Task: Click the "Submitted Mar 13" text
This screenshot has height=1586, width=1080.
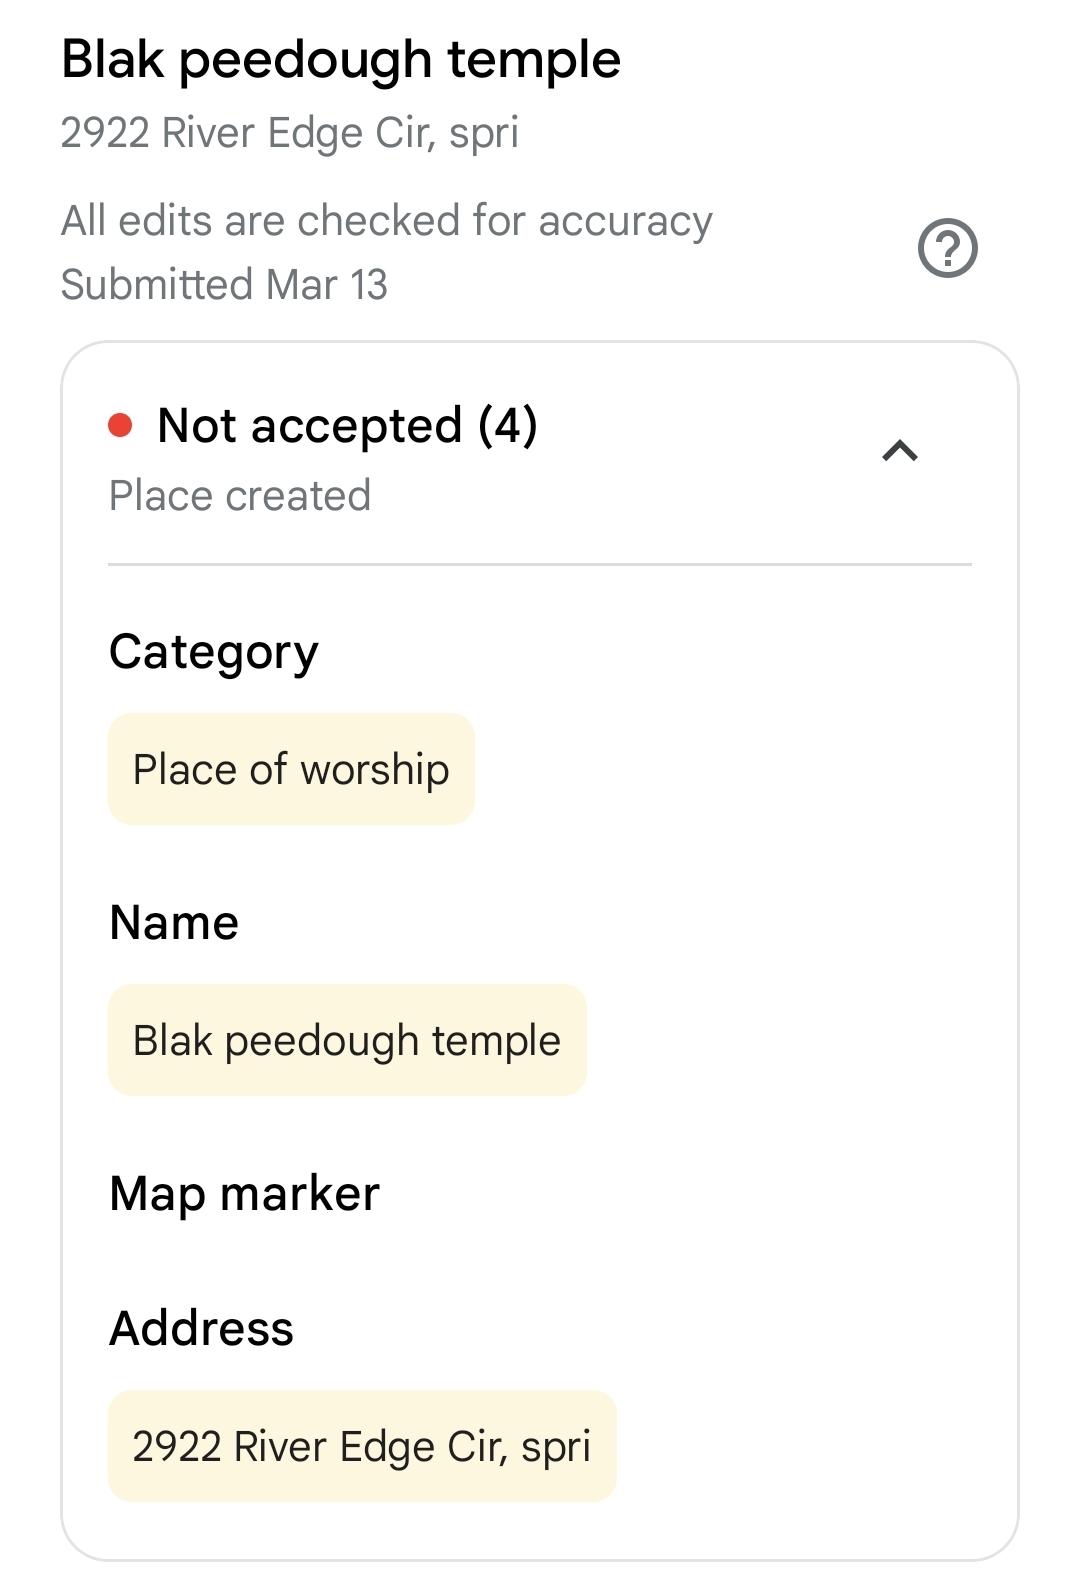Action: [x=224, y=285]
